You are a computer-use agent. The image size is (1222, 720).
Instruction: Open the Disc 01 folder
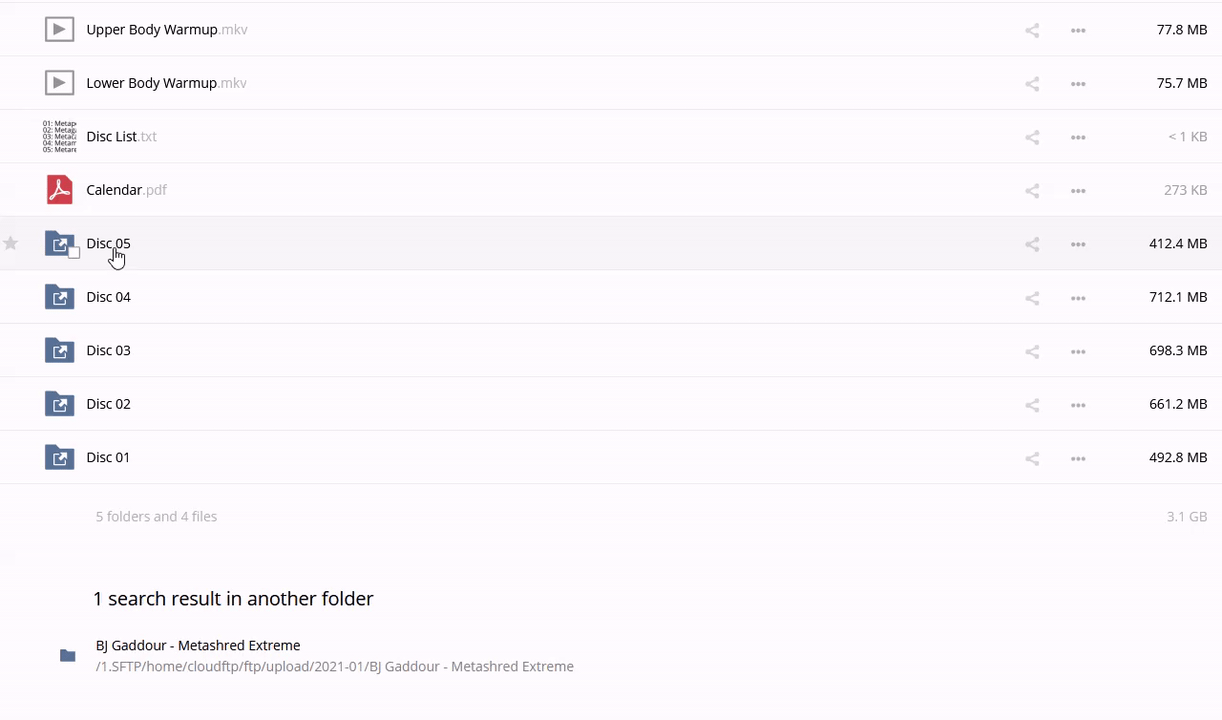click(x=108, y=457)
